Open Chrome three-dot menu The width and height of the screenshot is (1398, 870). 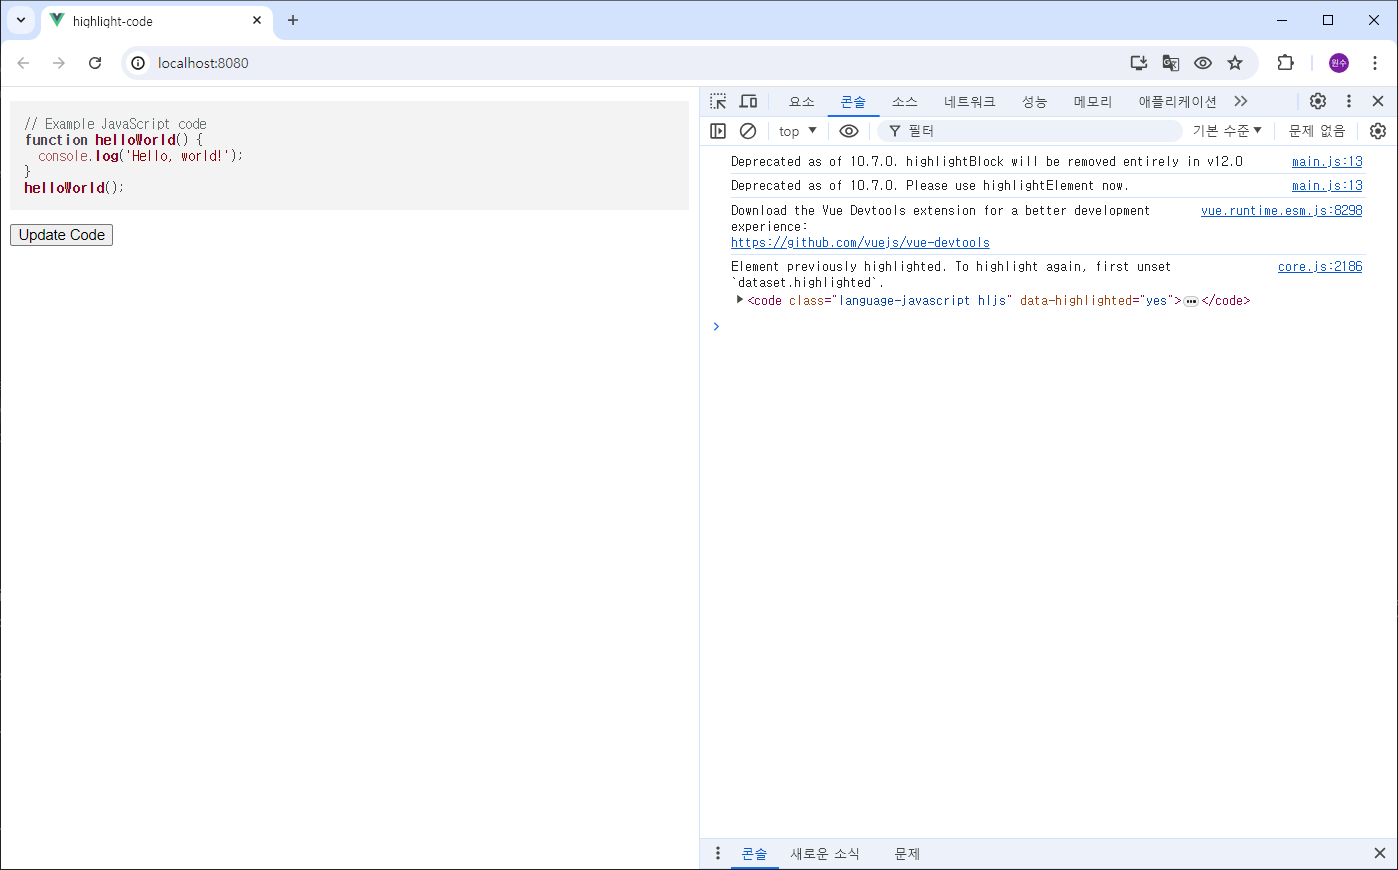tap(1375, 63)
